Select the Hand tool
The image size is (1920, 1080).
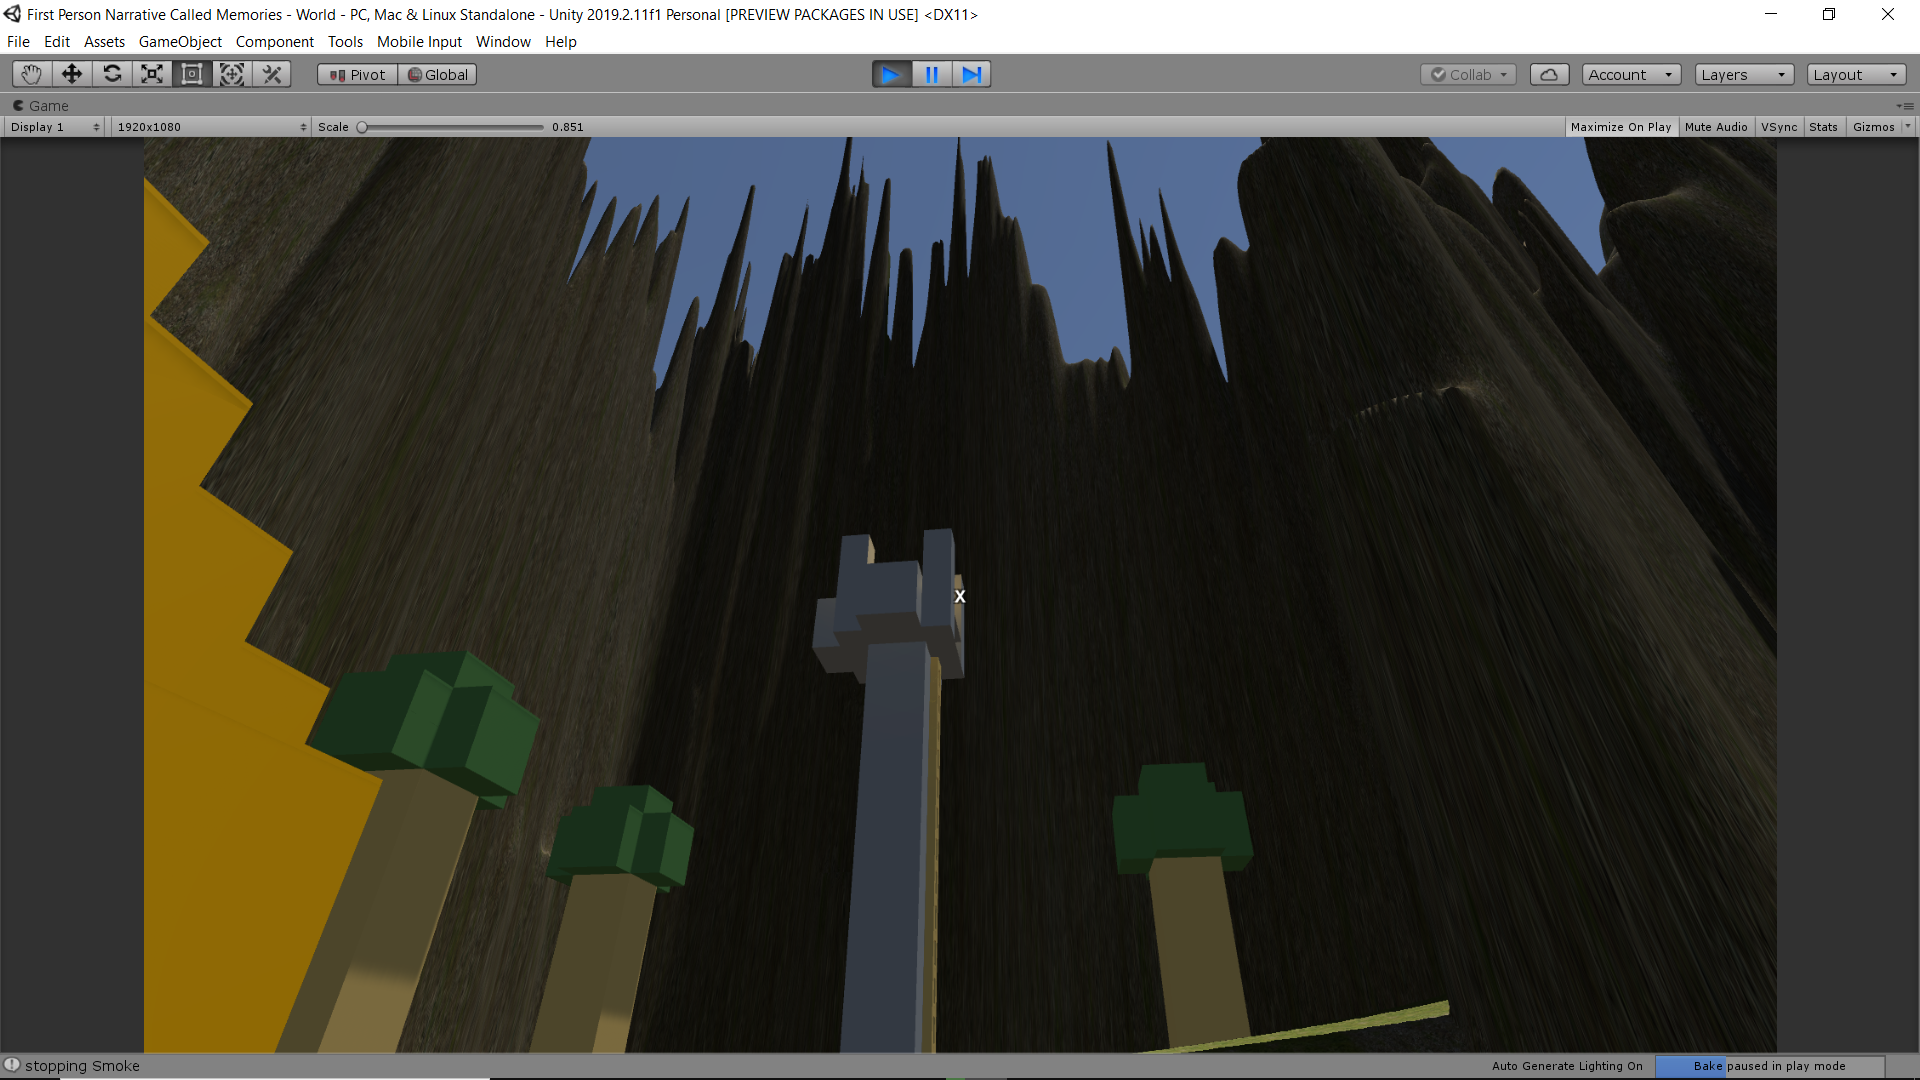(x=32, y=74)
